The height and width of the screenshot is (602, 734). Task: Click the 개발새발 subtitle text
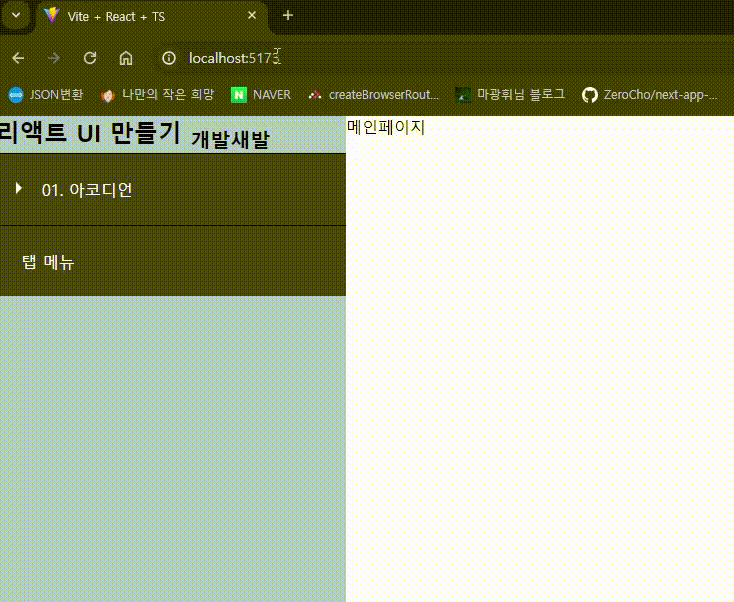pos(230,139)
